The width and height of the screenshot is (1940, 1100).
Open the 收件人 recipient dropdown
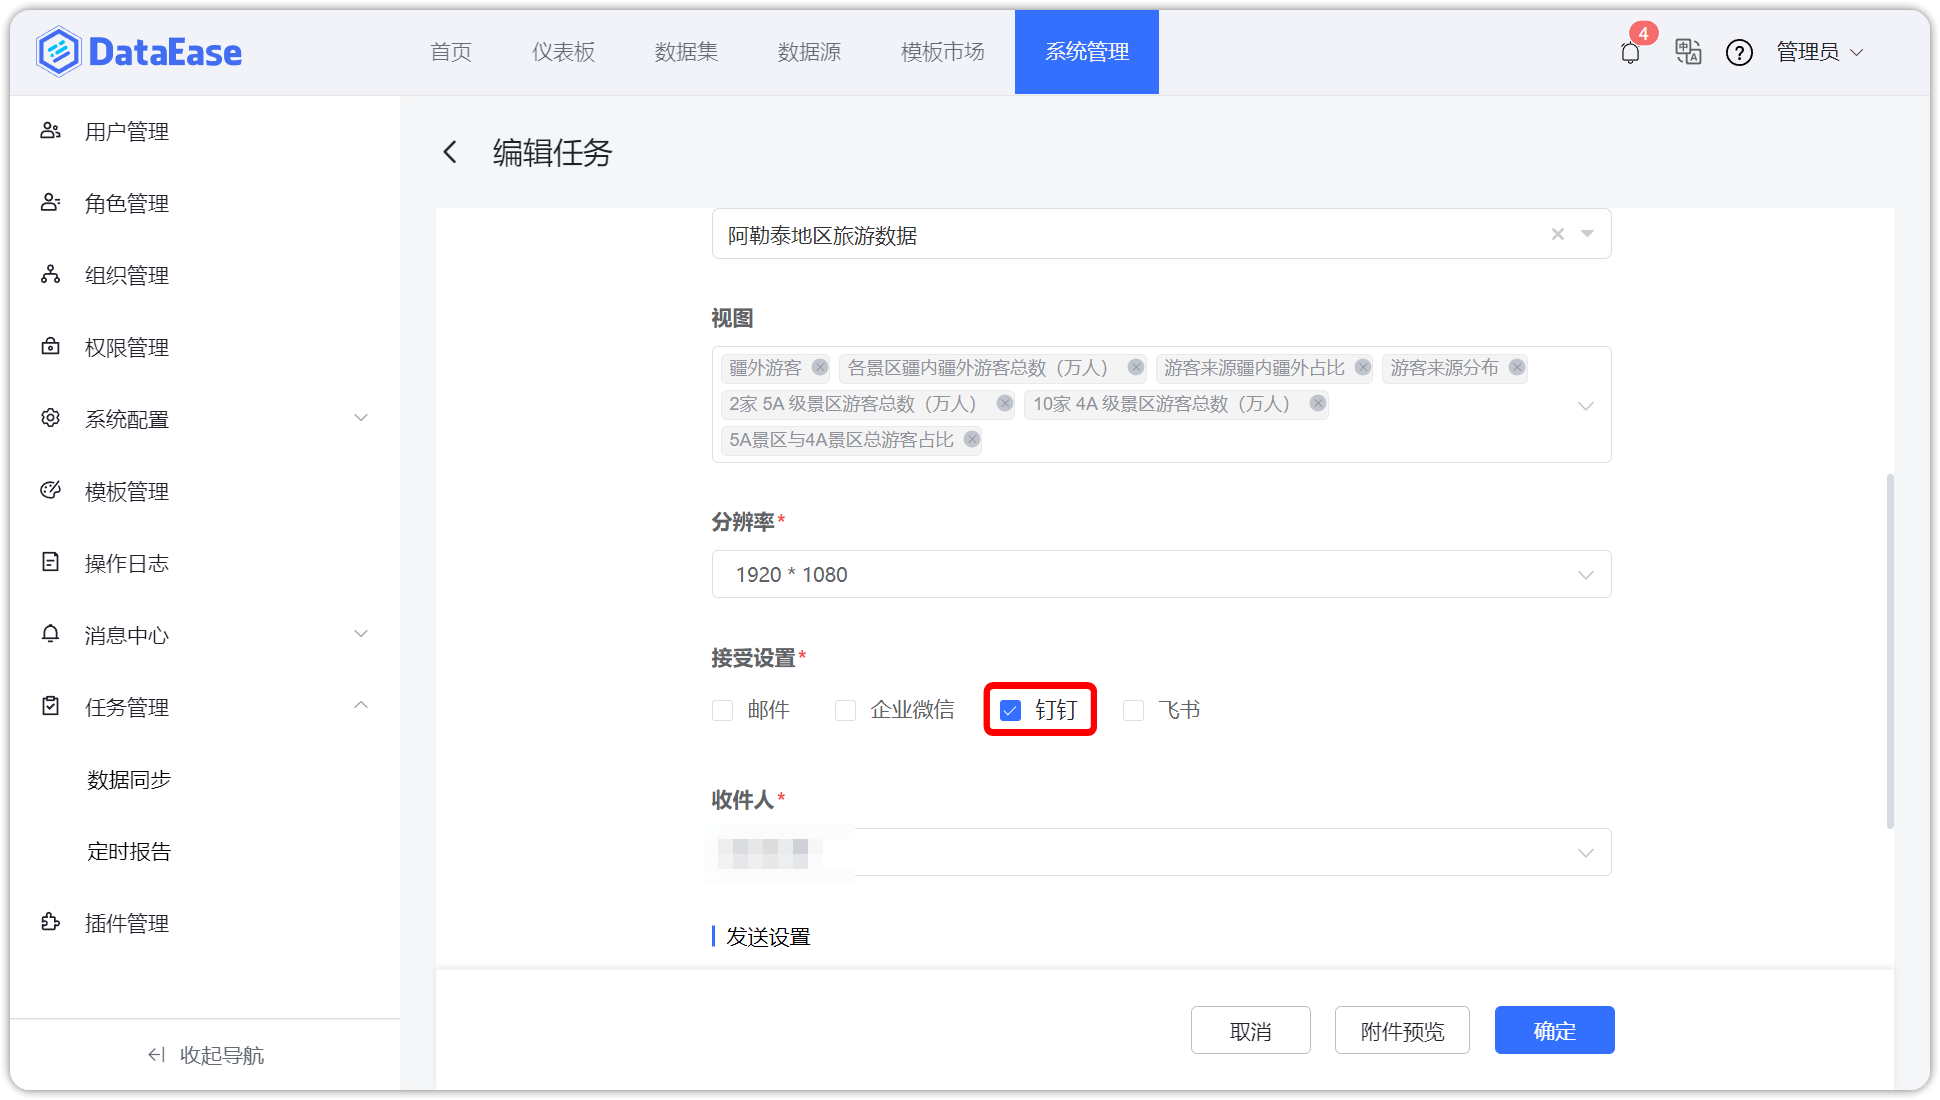[x=1585, y=852]
